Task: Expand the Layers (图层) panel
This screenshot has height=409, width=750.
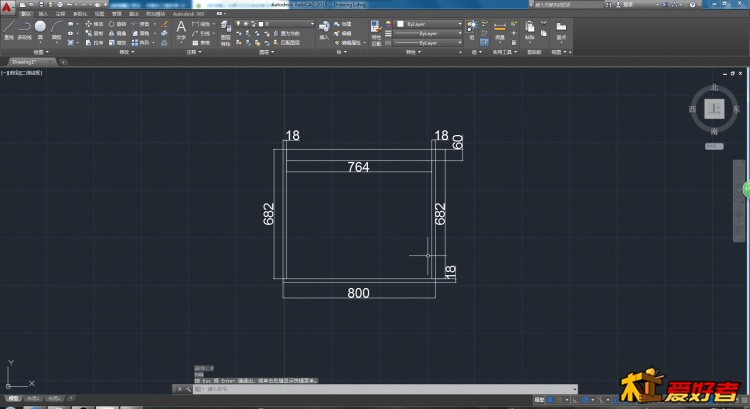Action: point(266,52)
